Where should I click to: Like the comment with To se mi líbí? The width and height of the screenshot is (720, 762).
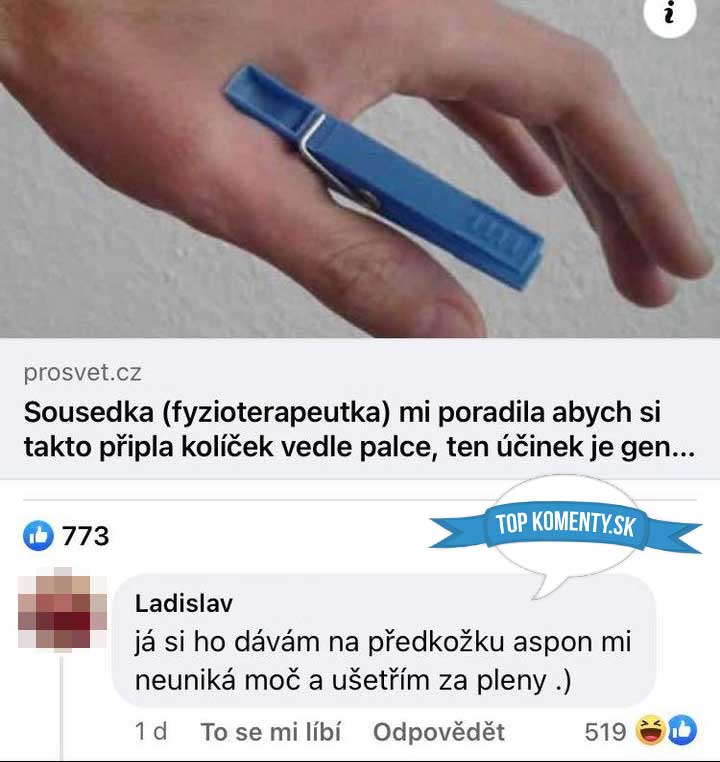[271, 732]
